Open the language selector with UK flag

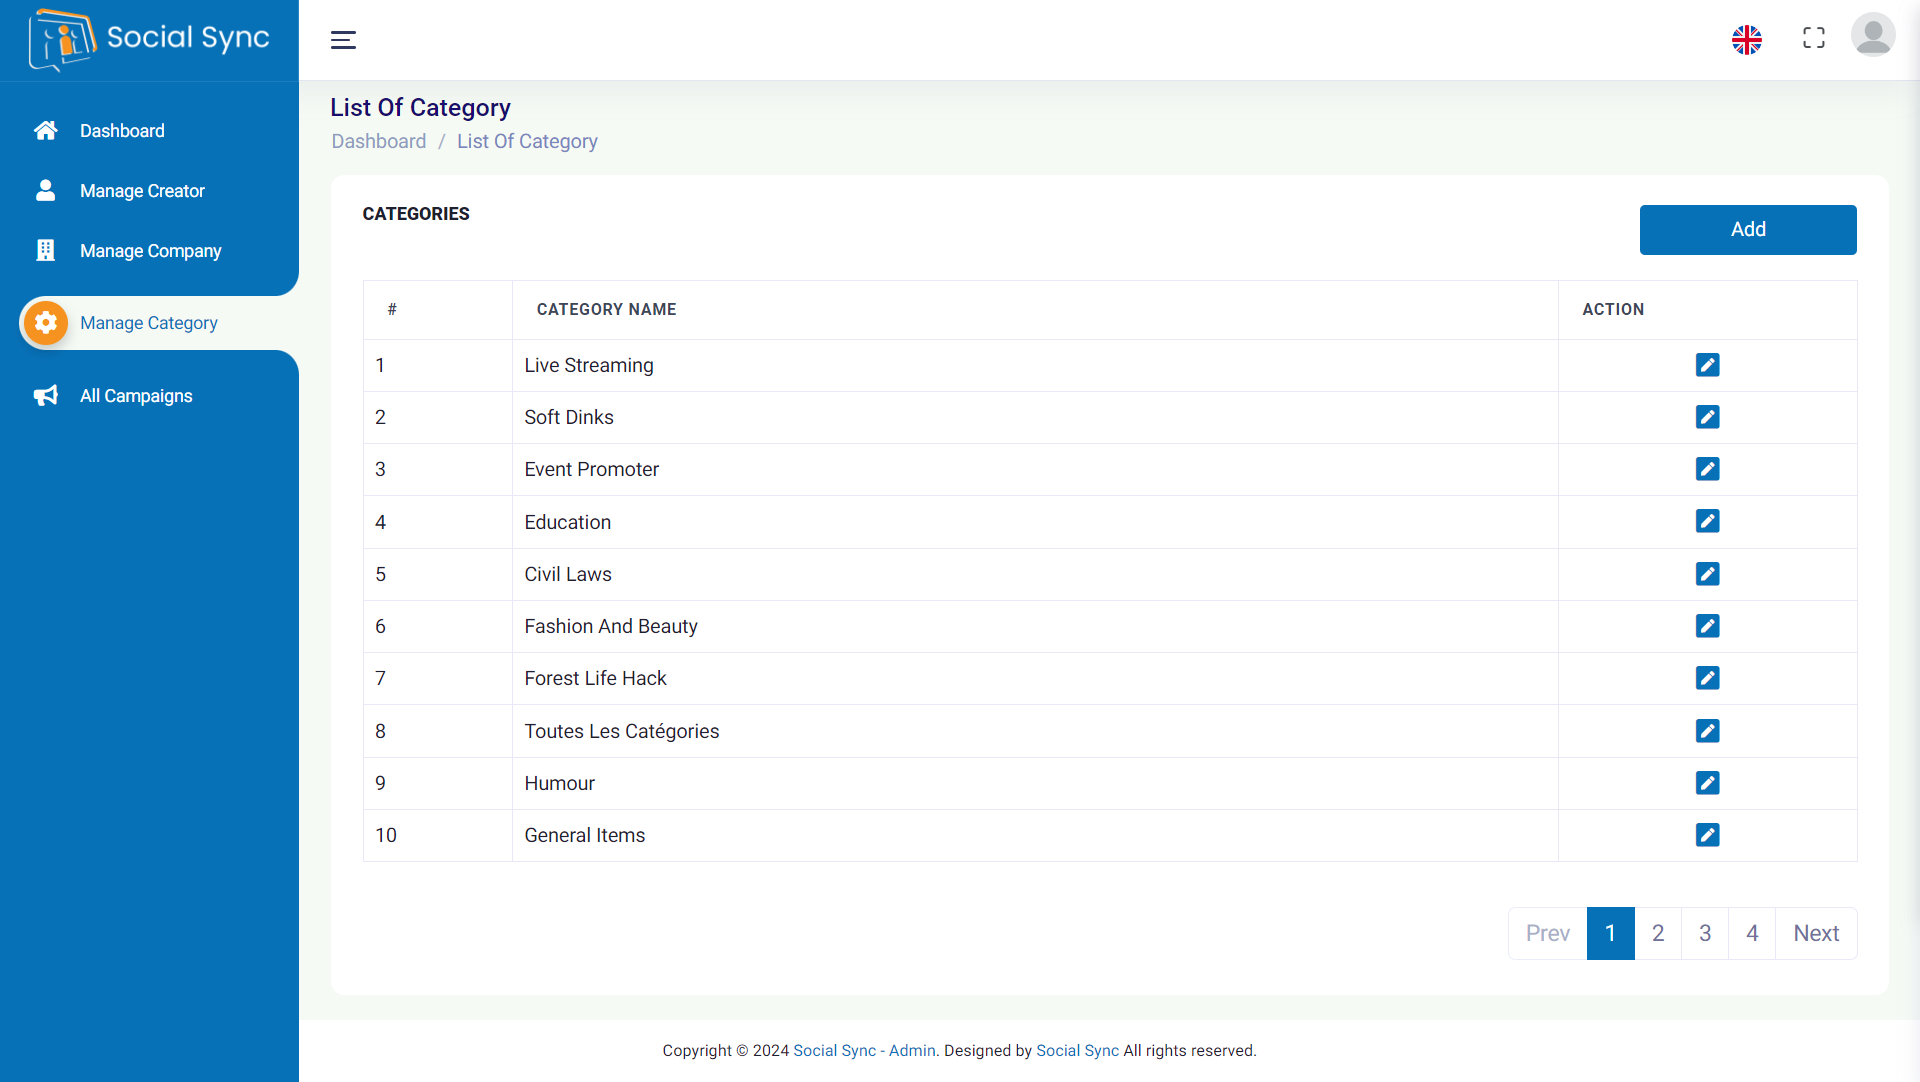[x=1747, y=40]
